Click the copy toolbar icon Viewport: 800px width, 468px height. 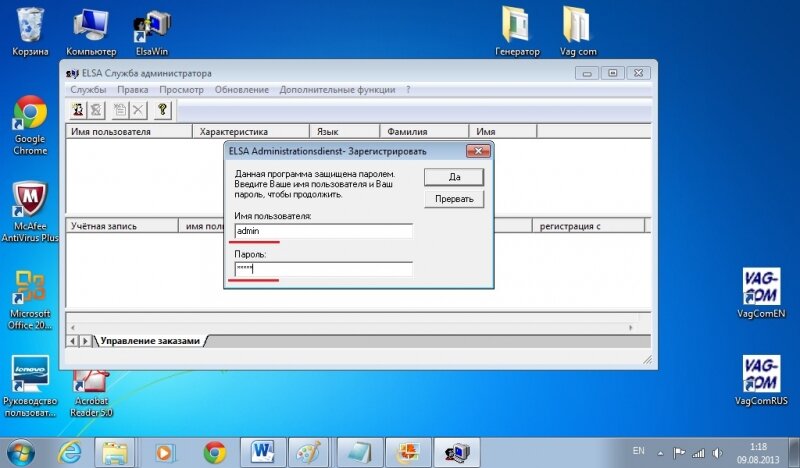pyautogui.click(x=120, y=110)
